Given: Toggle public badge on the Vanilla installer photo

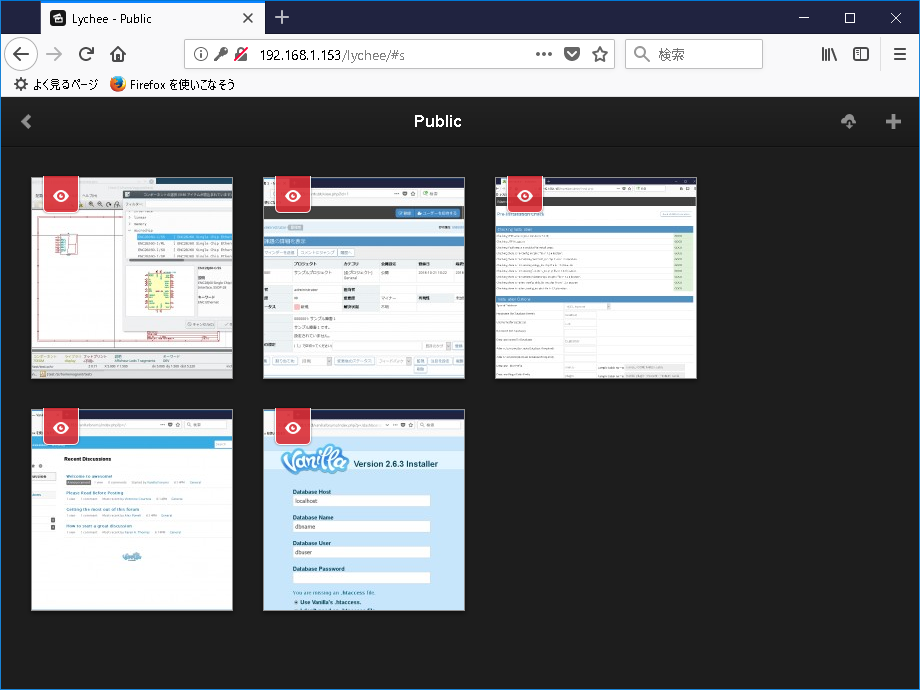Looking at the screenshot, I should (292, 426).
